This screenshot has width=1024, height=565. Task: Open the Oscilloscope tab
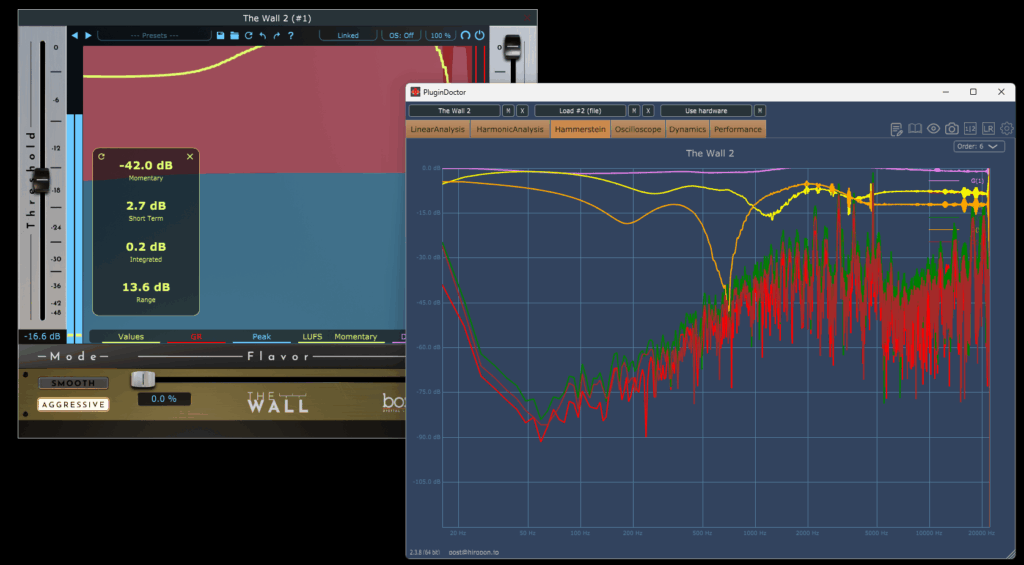point(638,129)
